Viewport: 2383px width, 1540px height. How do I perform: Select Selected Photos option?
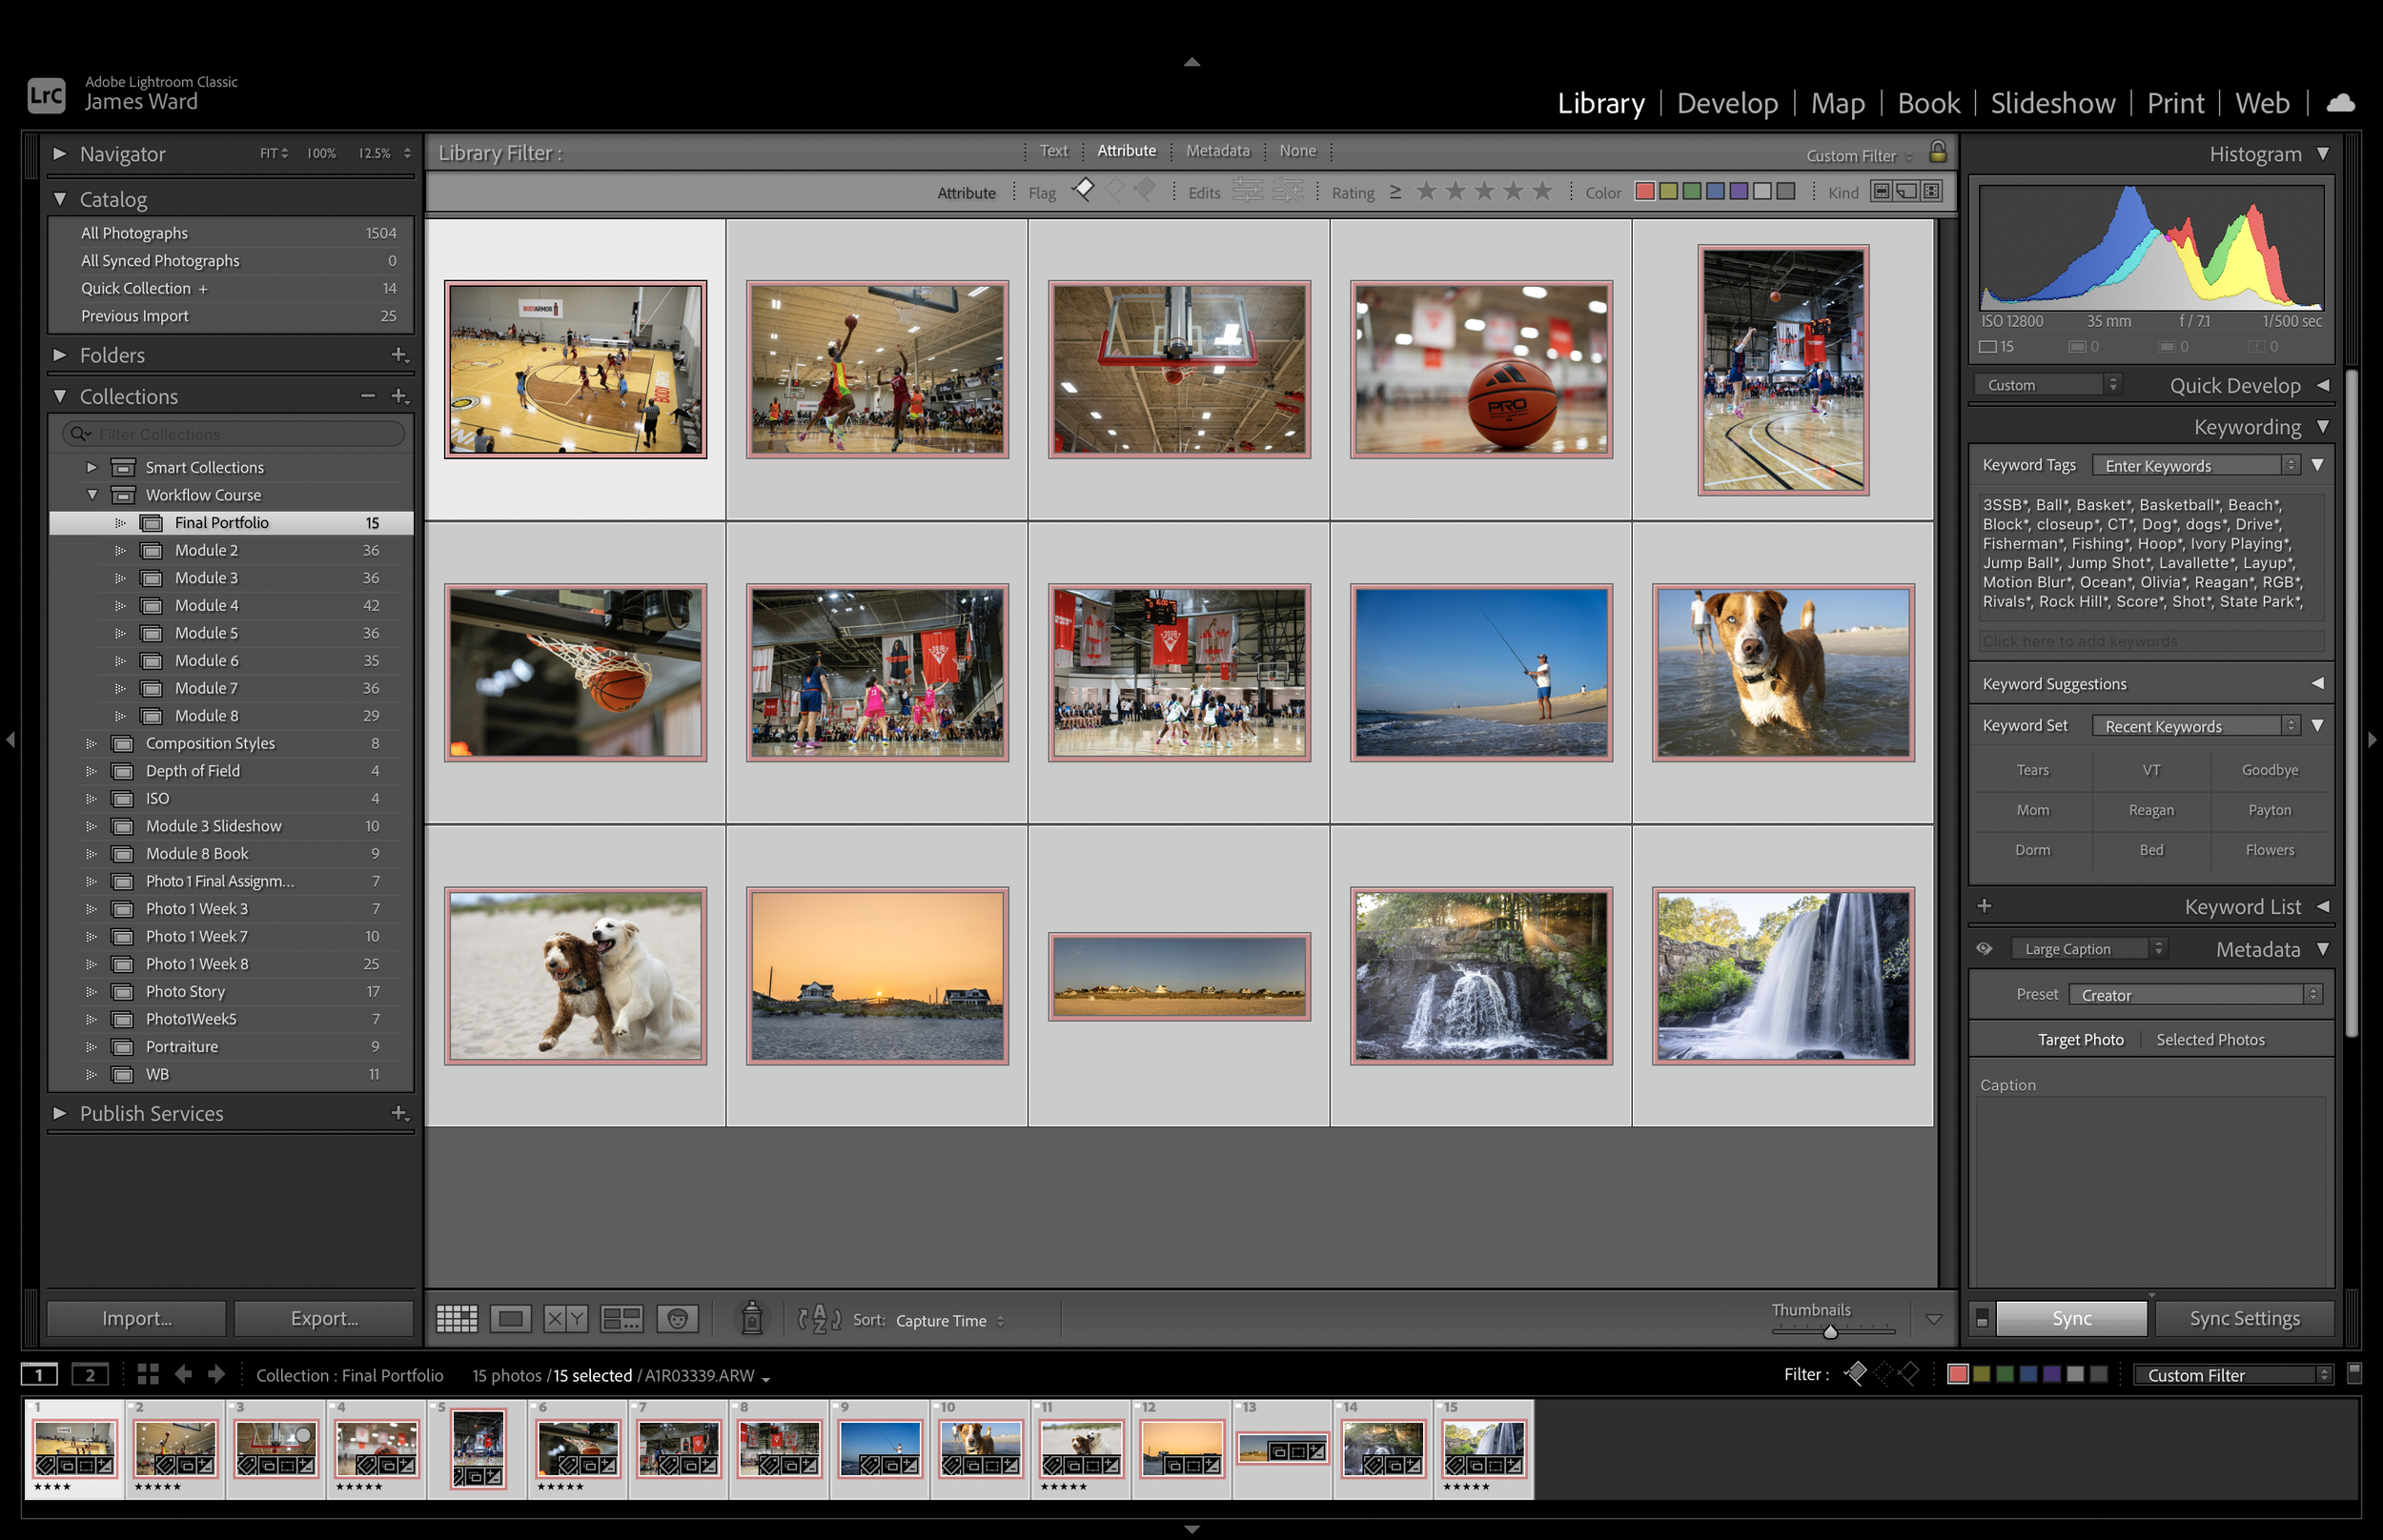pyautogui.click(x=2210, y=1039)
